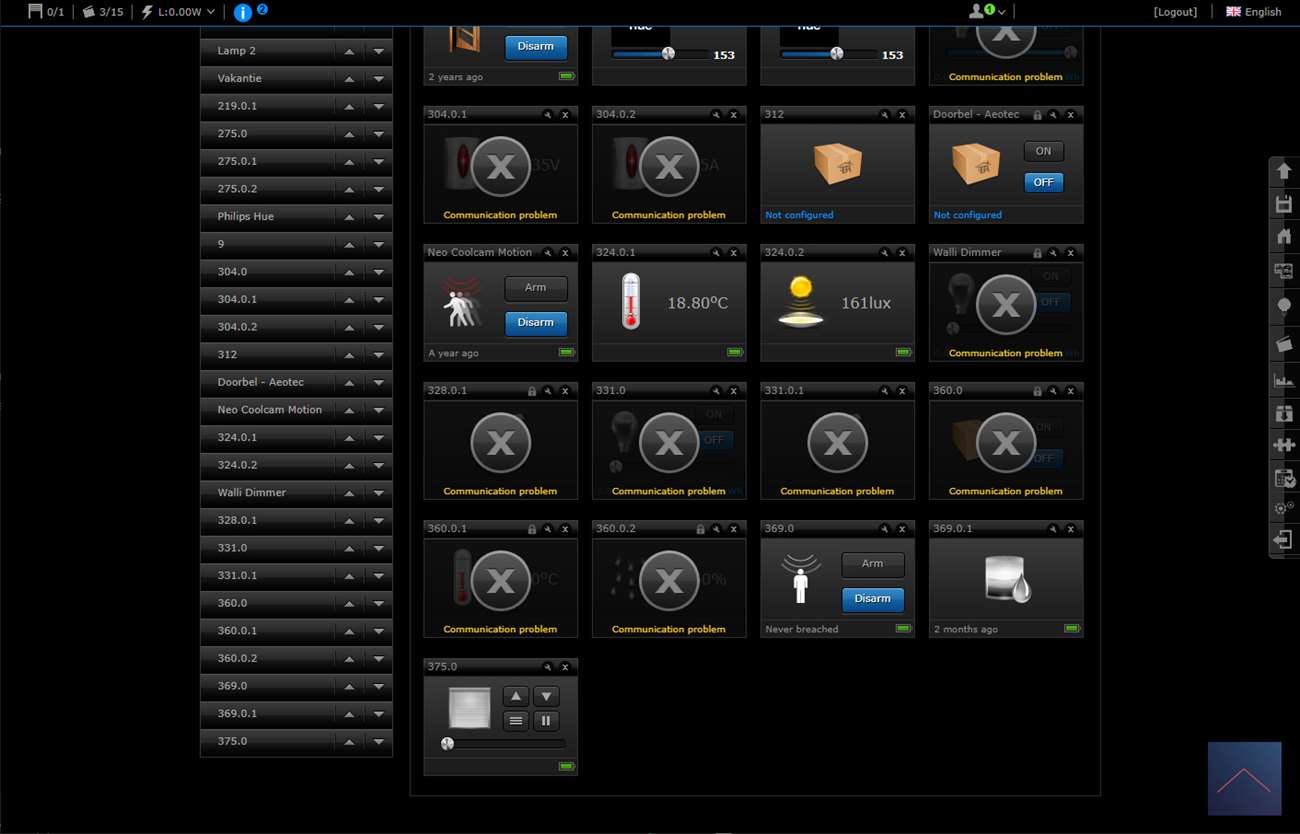
Task: Open the gears configuration icon in right sidebar
Action: coord(1284,508)
